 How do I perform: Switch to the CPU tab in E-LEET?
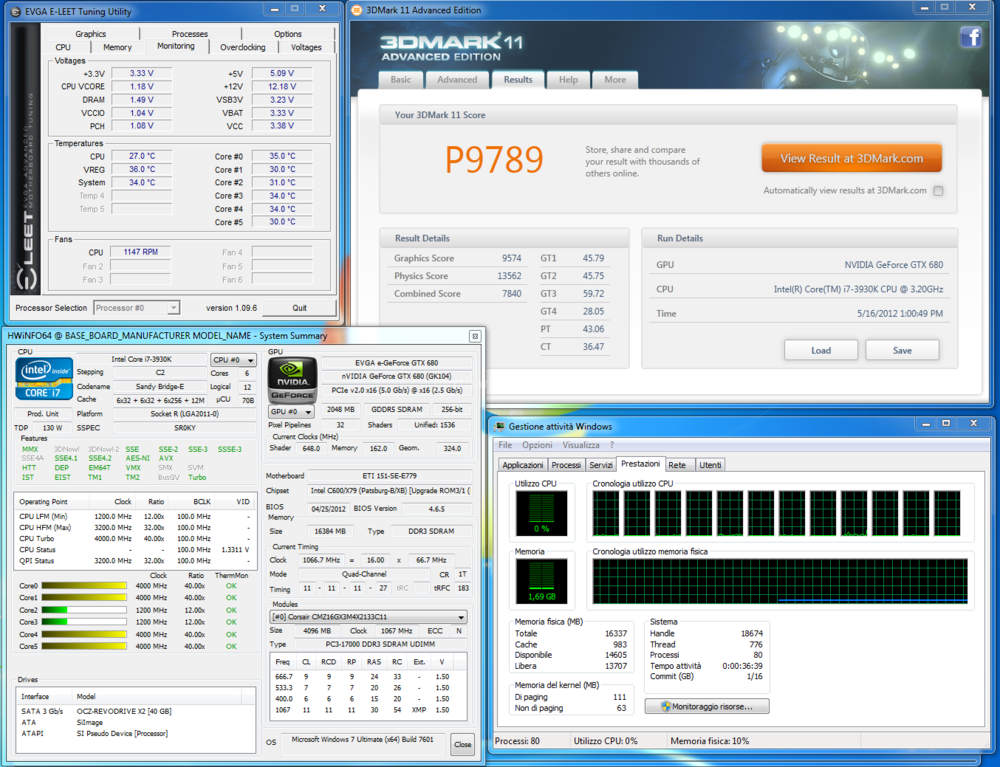[x=63, y=47]
